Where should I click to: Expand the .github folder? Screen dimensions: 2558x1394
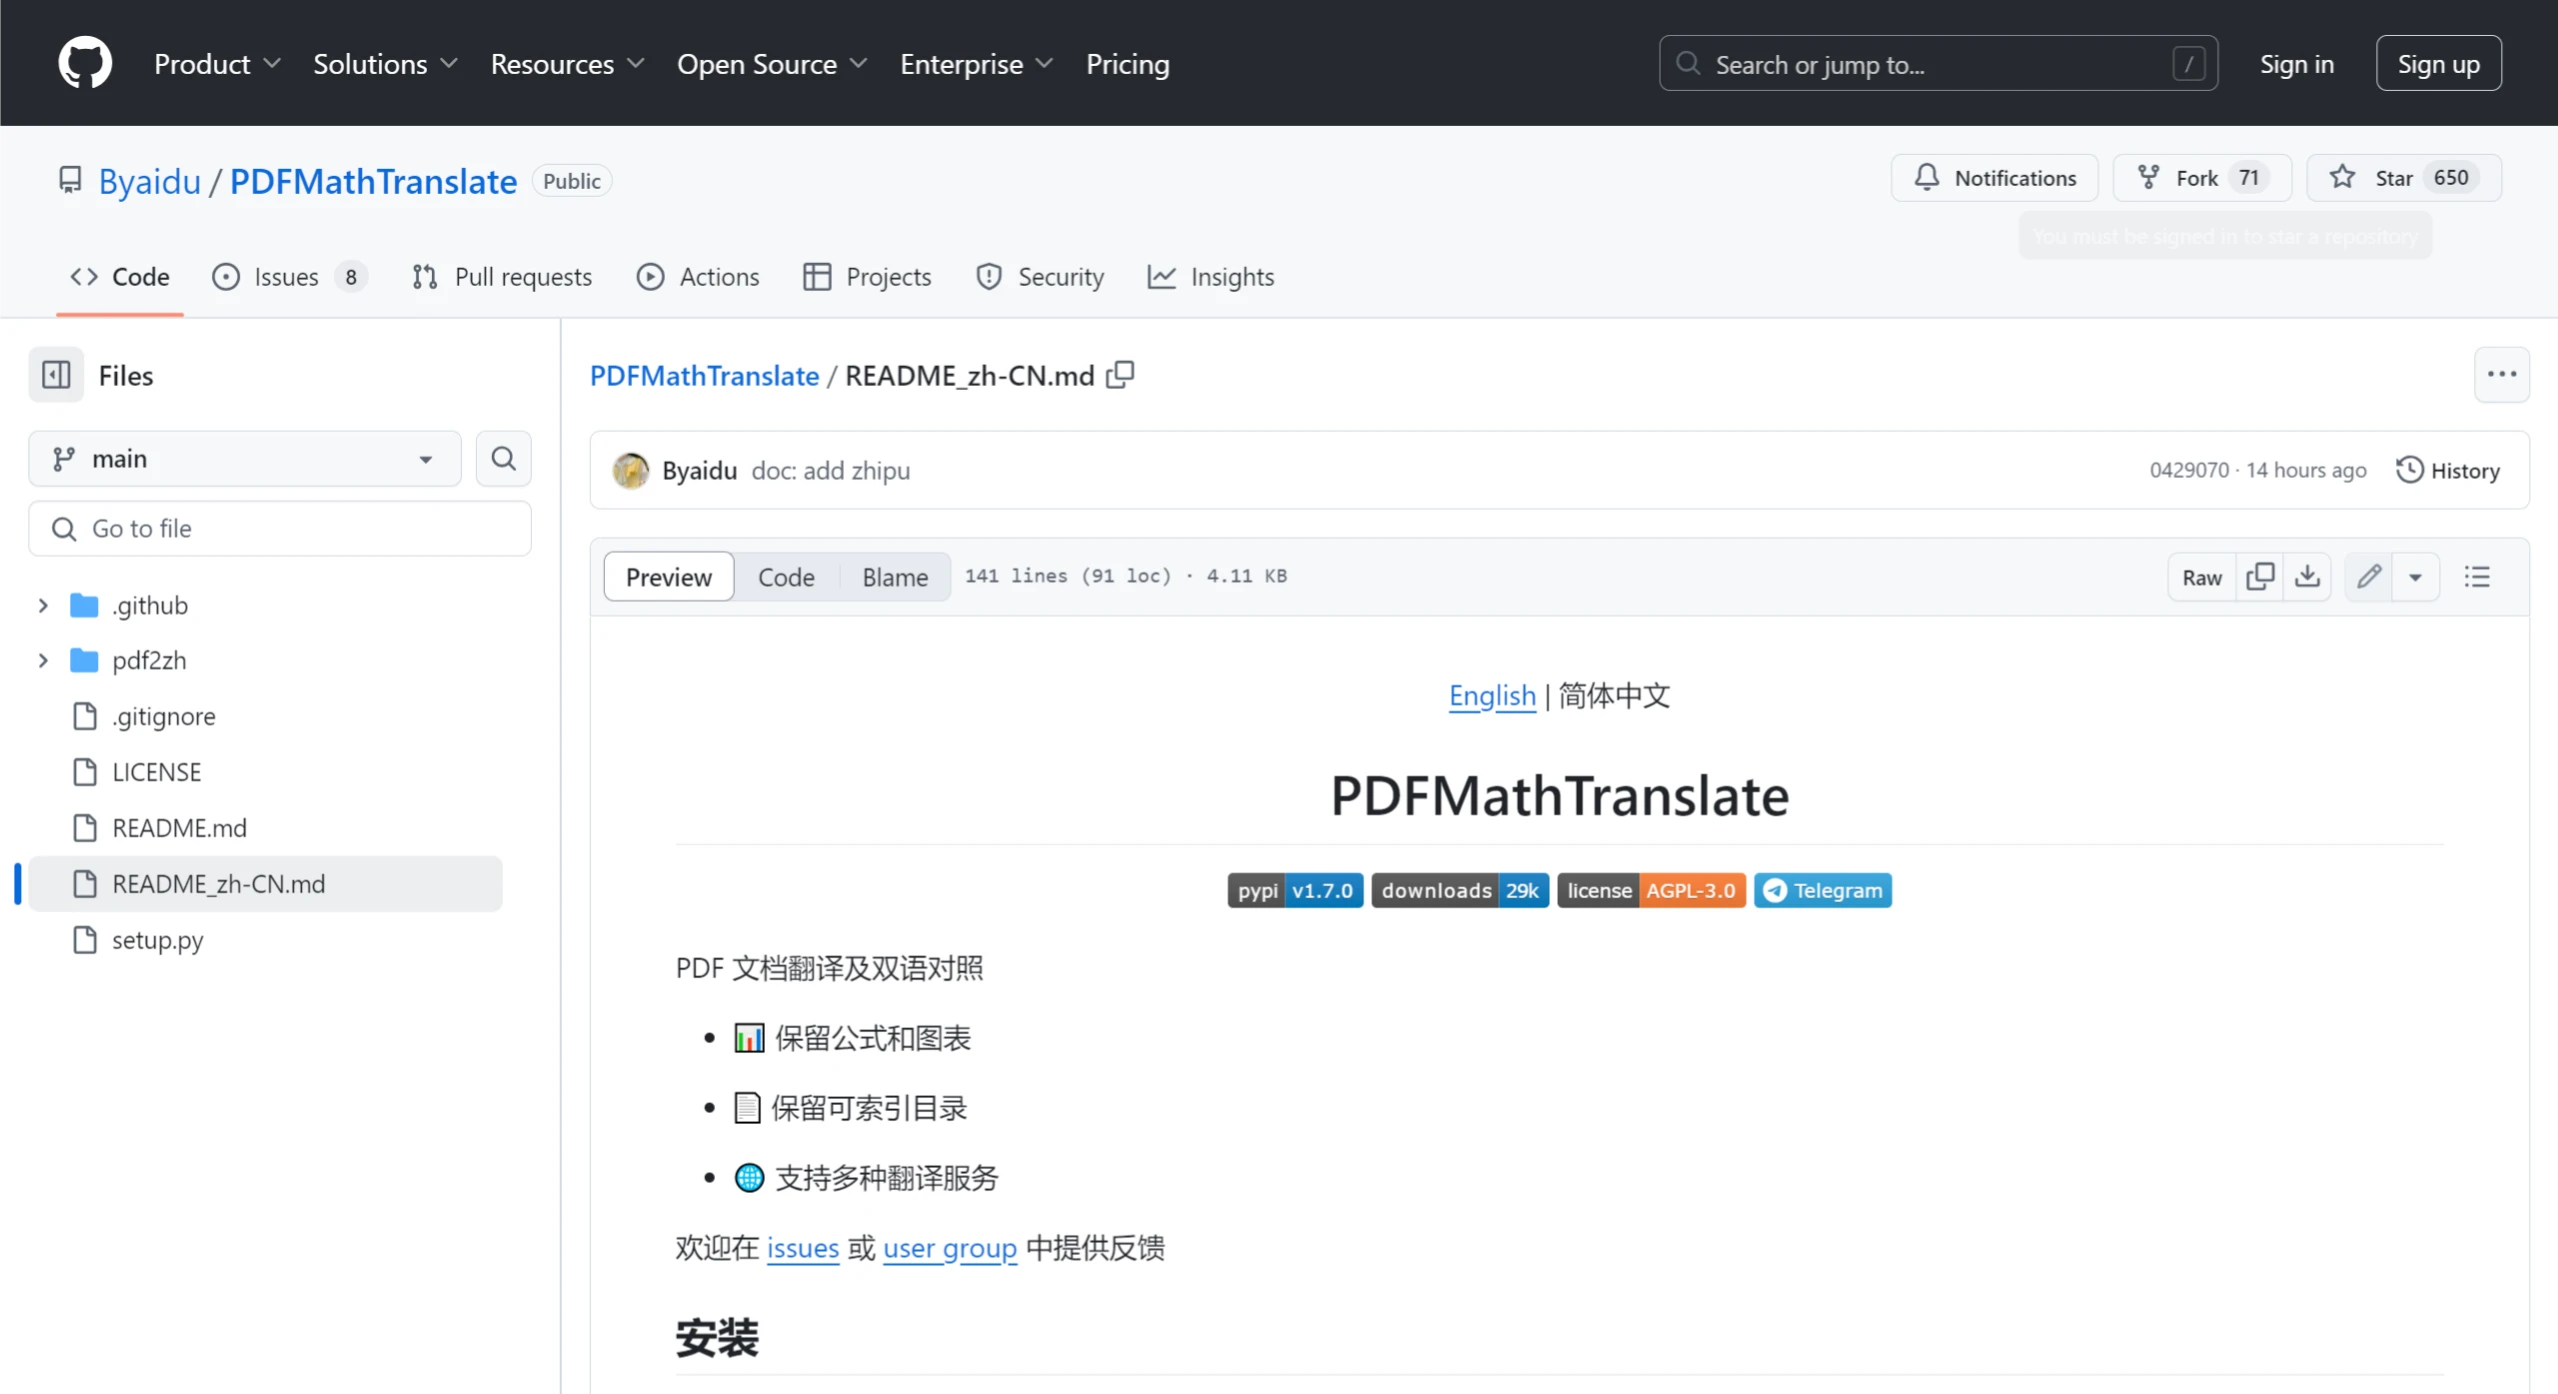pos(42,604)
